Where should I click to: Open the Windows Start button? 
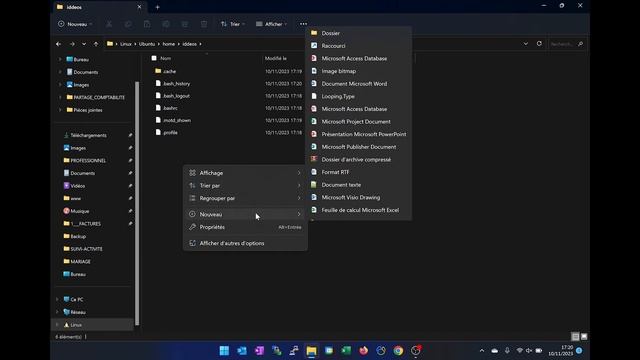(x=224, y=351)
